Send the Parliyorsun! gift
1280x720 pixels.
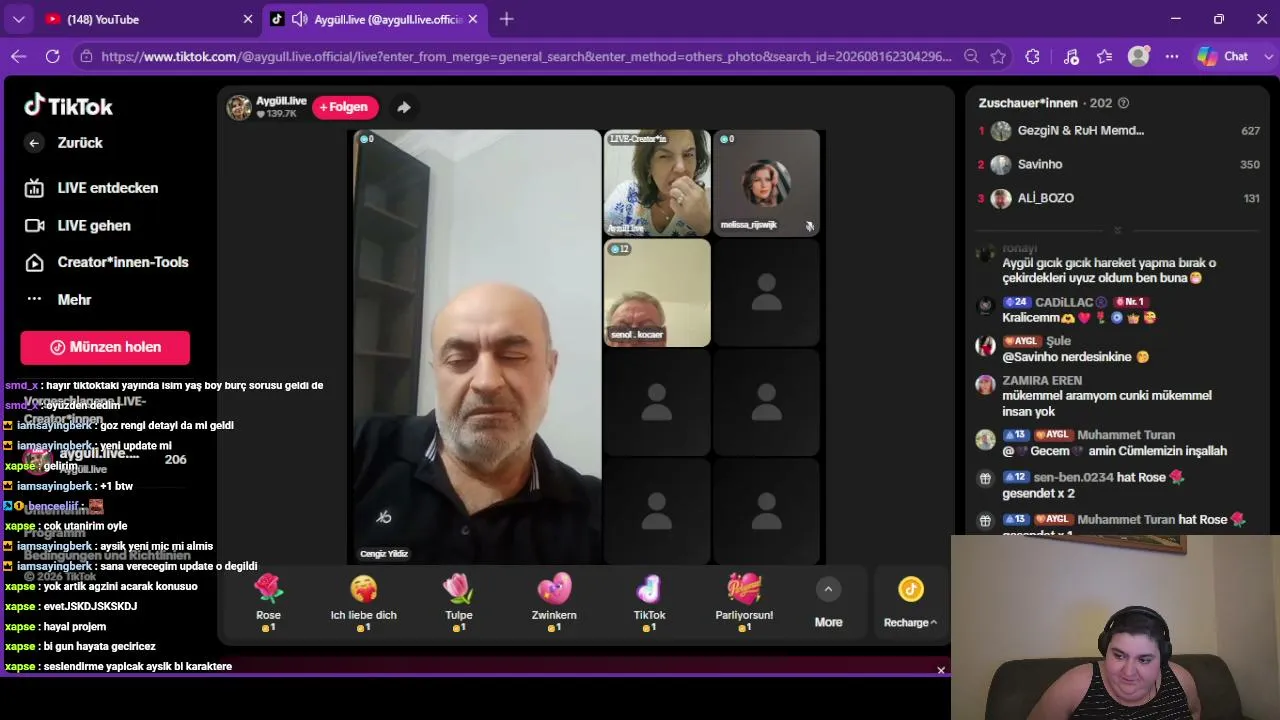tap(744, 602)
